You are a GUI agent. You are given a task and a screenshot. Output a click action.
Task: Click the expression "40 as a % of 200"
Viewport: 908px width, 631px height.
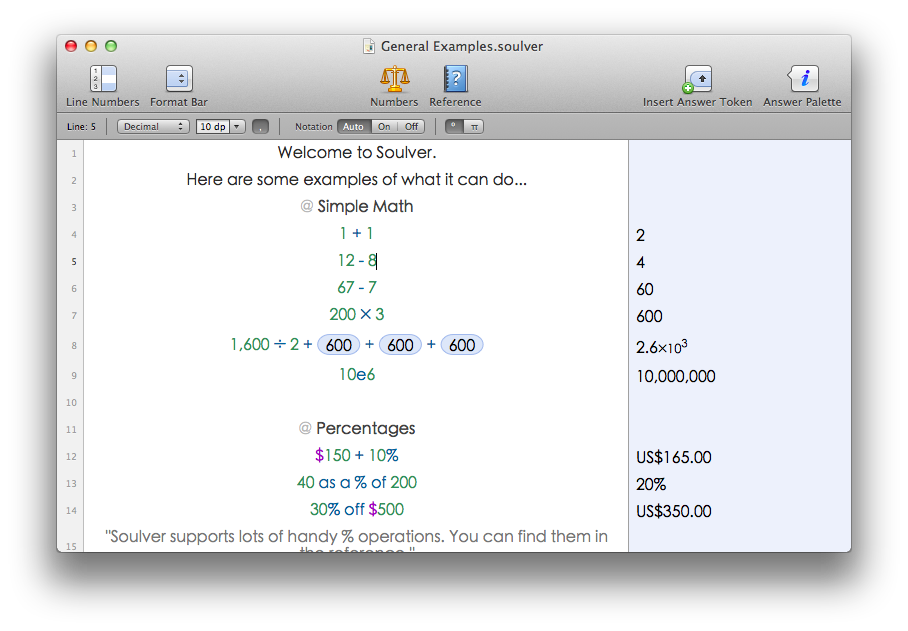357,482
